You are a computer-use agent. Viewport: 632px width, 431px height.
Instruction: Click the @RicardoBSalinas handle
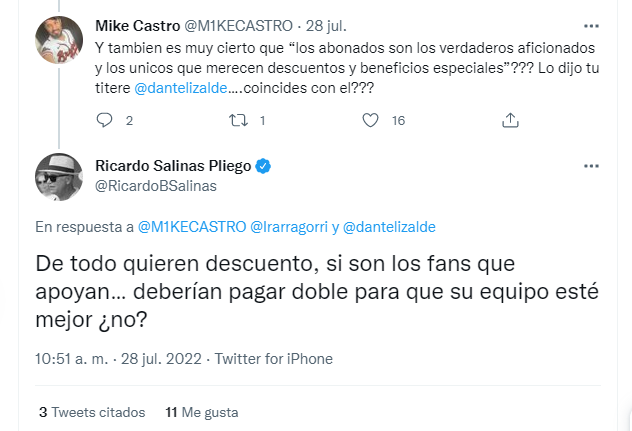pos(155,184)
